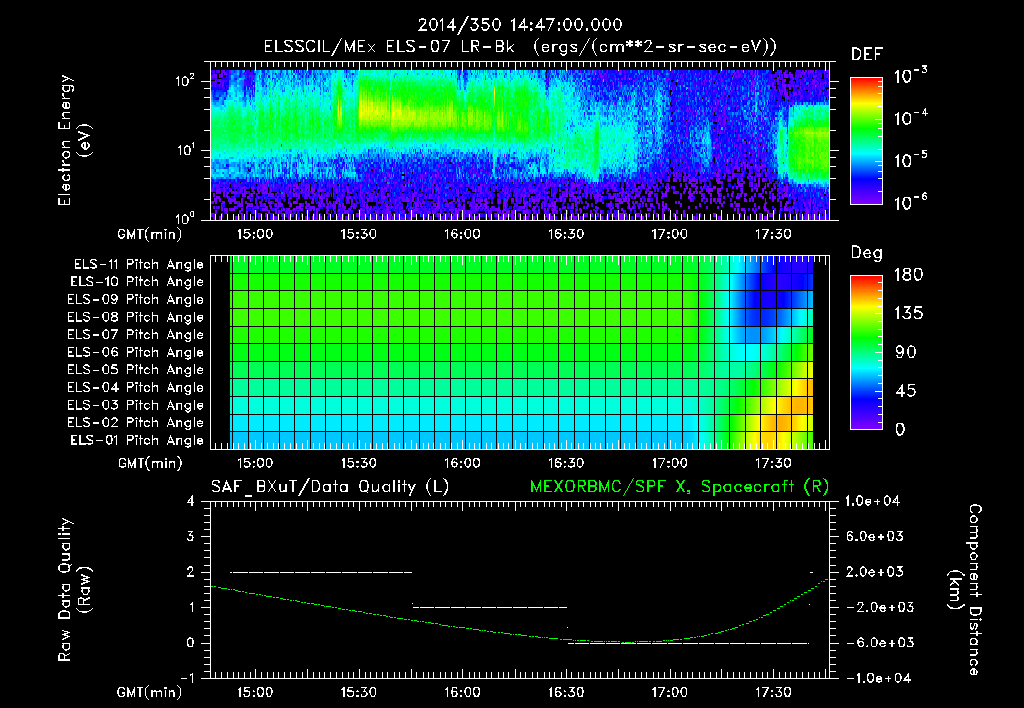The height and width of the screenshot is (708, 1024).
Task: Select the 6.0e+03 tick on the distance axis
Action: (x=874, y=536)
